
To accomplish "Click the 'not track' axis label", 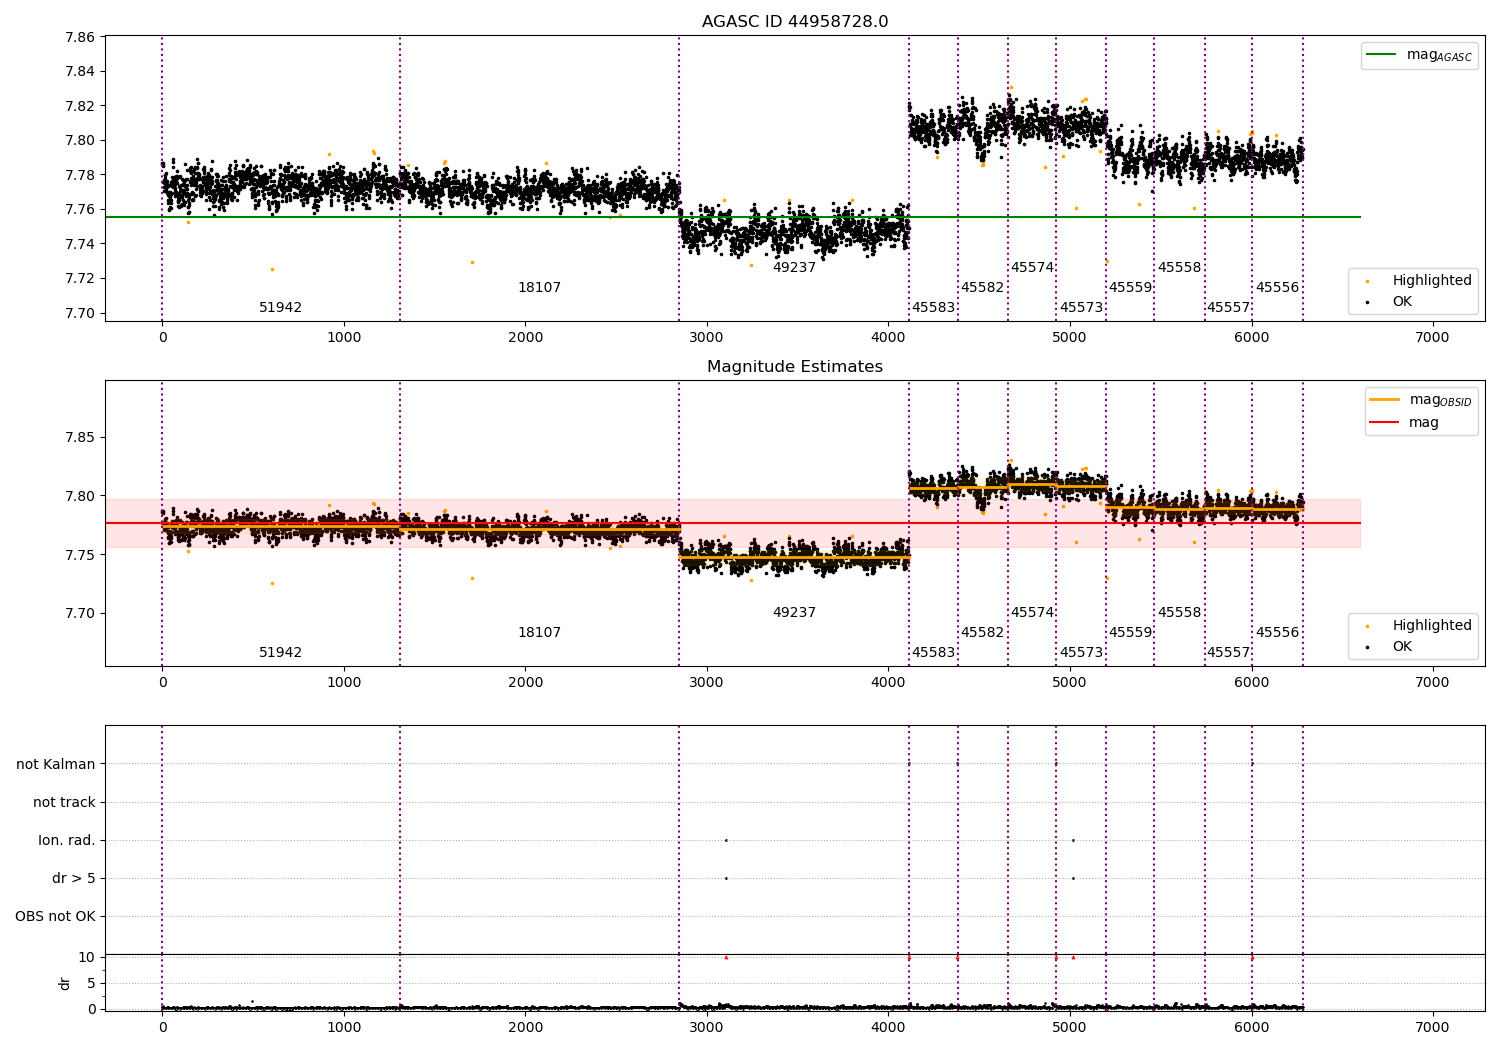I will [64, 803].
